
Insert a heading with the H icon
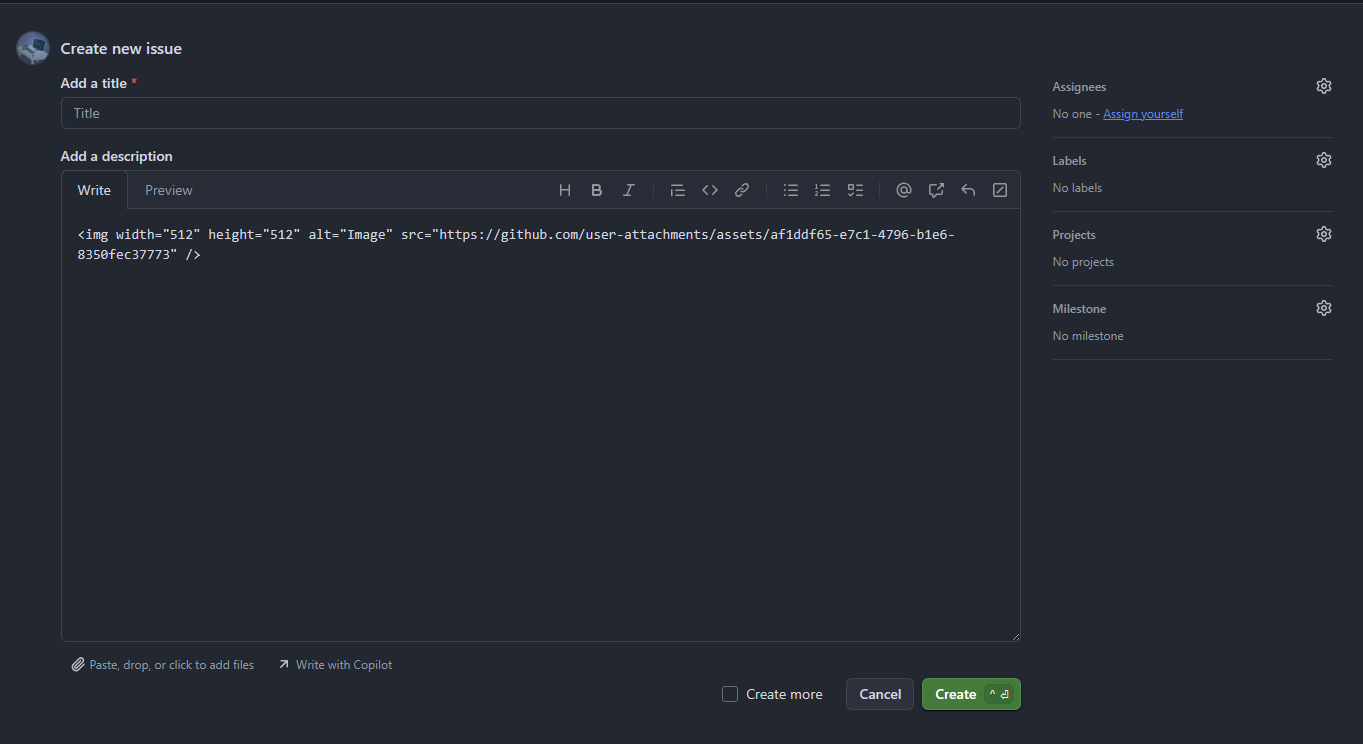[565, 190]
